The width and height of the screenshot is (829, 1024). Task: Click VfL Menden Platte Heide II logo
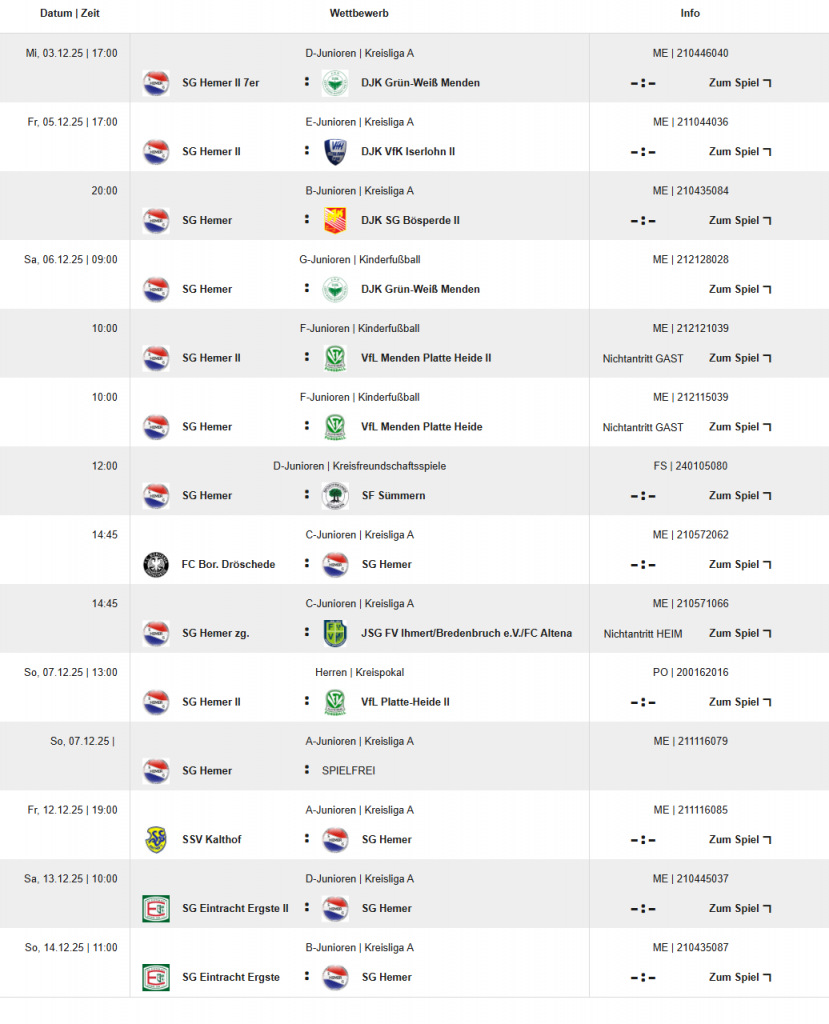(x=335, y=358)
